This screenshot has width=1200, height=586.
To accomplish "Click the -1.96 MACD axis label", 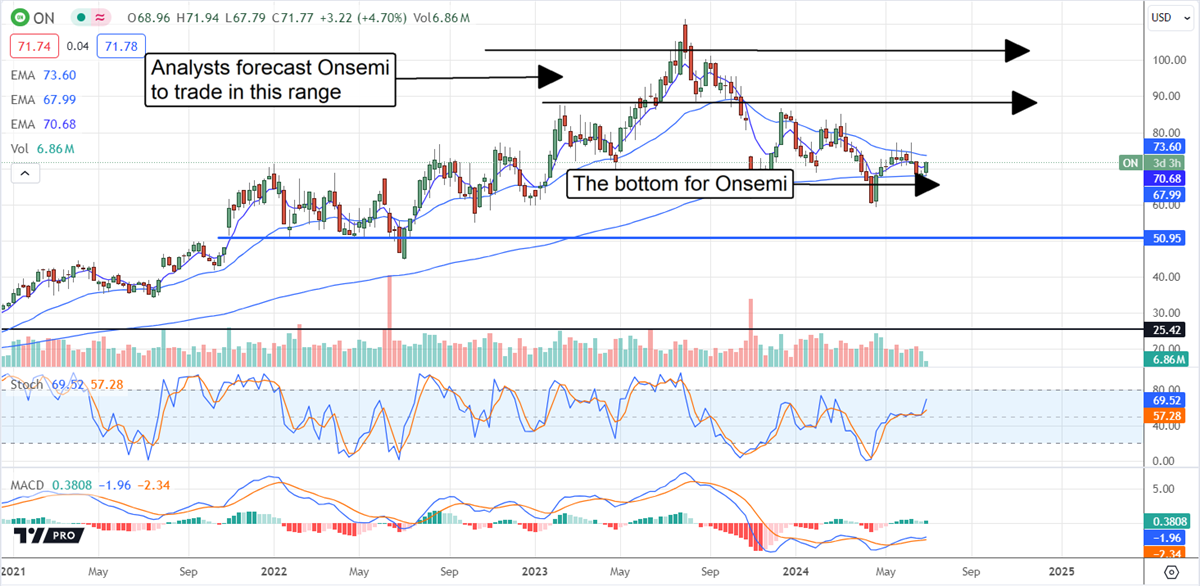I will tap(1166, 536).
